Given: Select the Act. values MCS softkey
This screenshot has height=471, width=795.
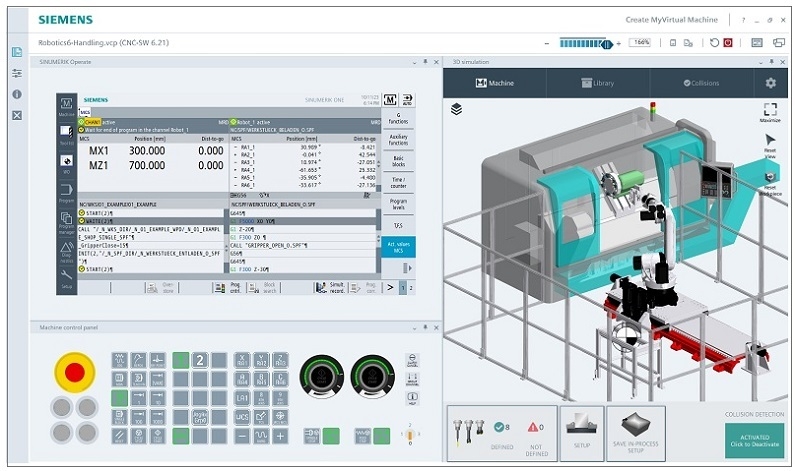Looking at the screenshot, I should 399,247.
